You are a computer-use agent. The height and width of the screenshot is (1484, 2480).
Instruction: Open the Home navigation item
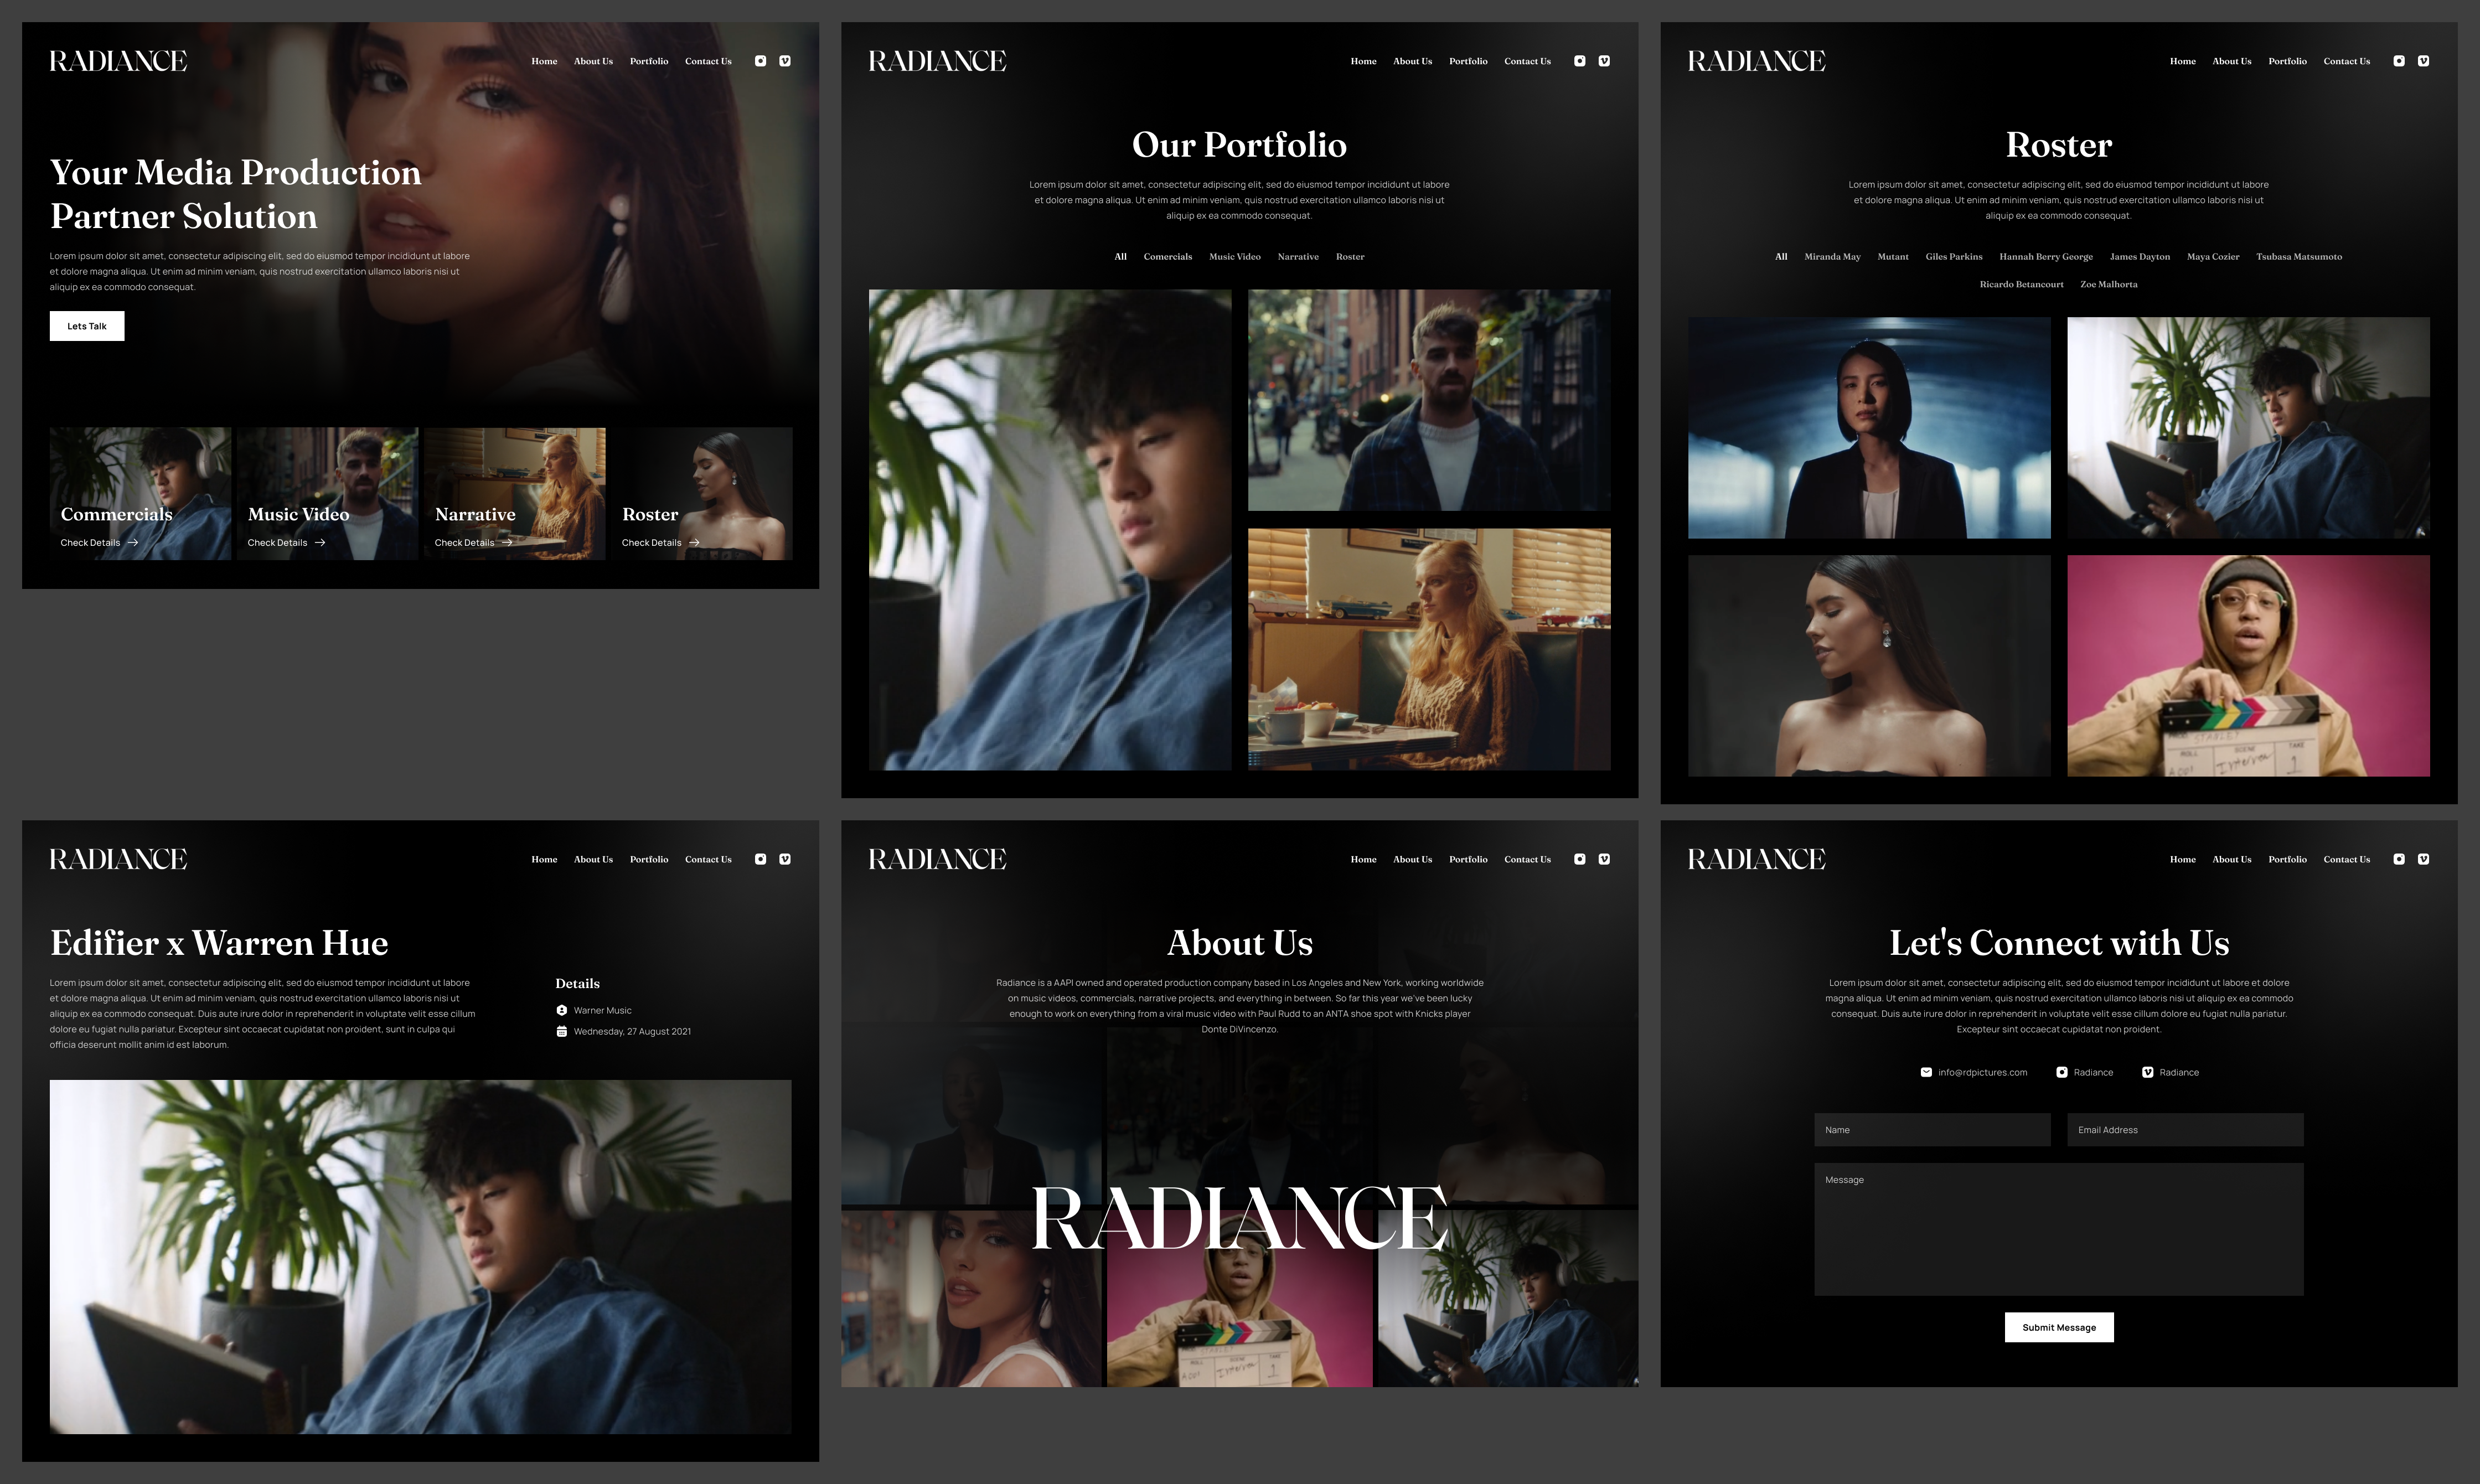545,61
